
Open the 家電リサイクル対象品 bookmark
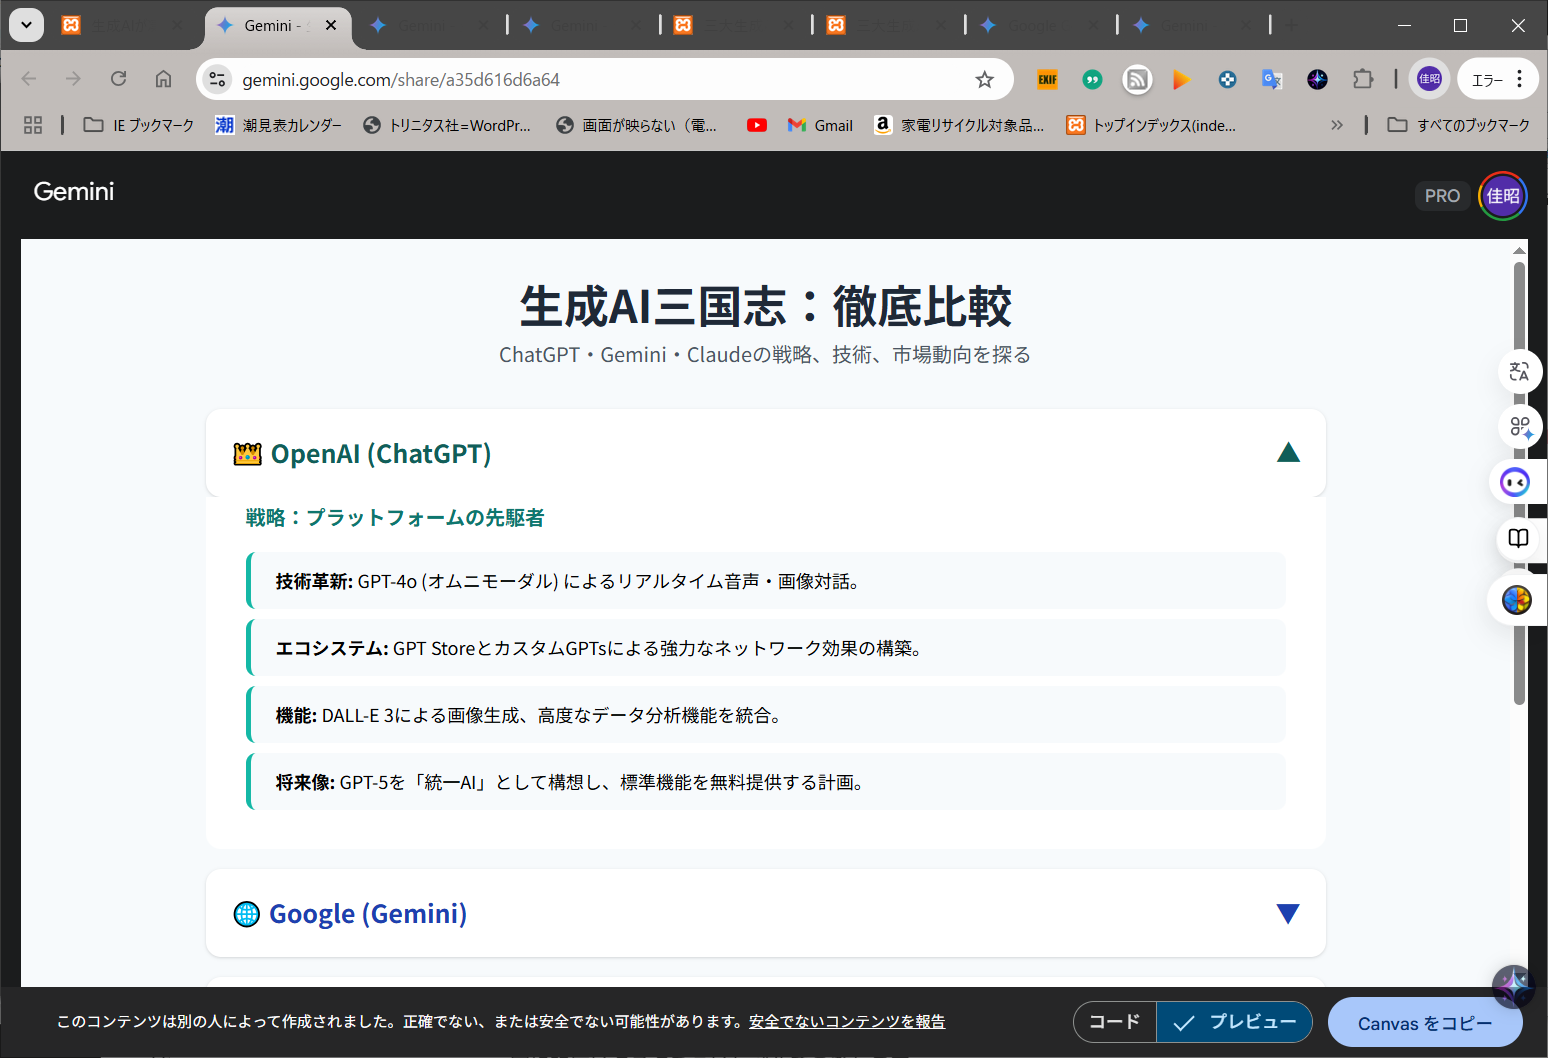click(x=960, y=125)
